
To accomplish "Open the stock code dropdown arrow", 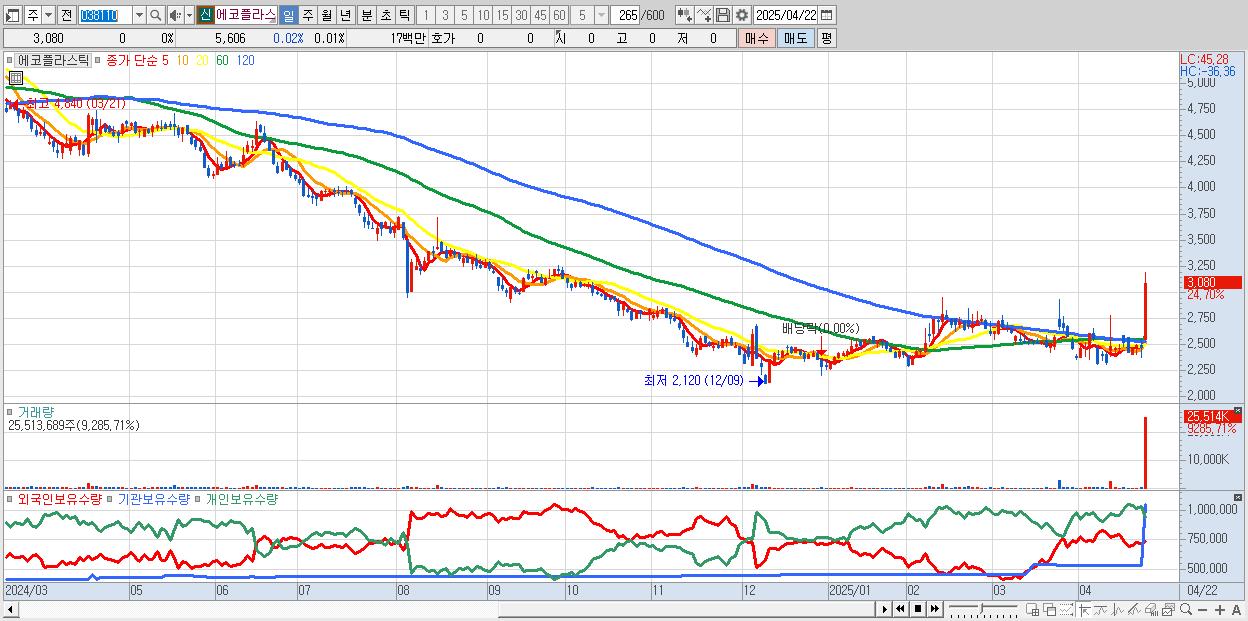I will [139, 15].
